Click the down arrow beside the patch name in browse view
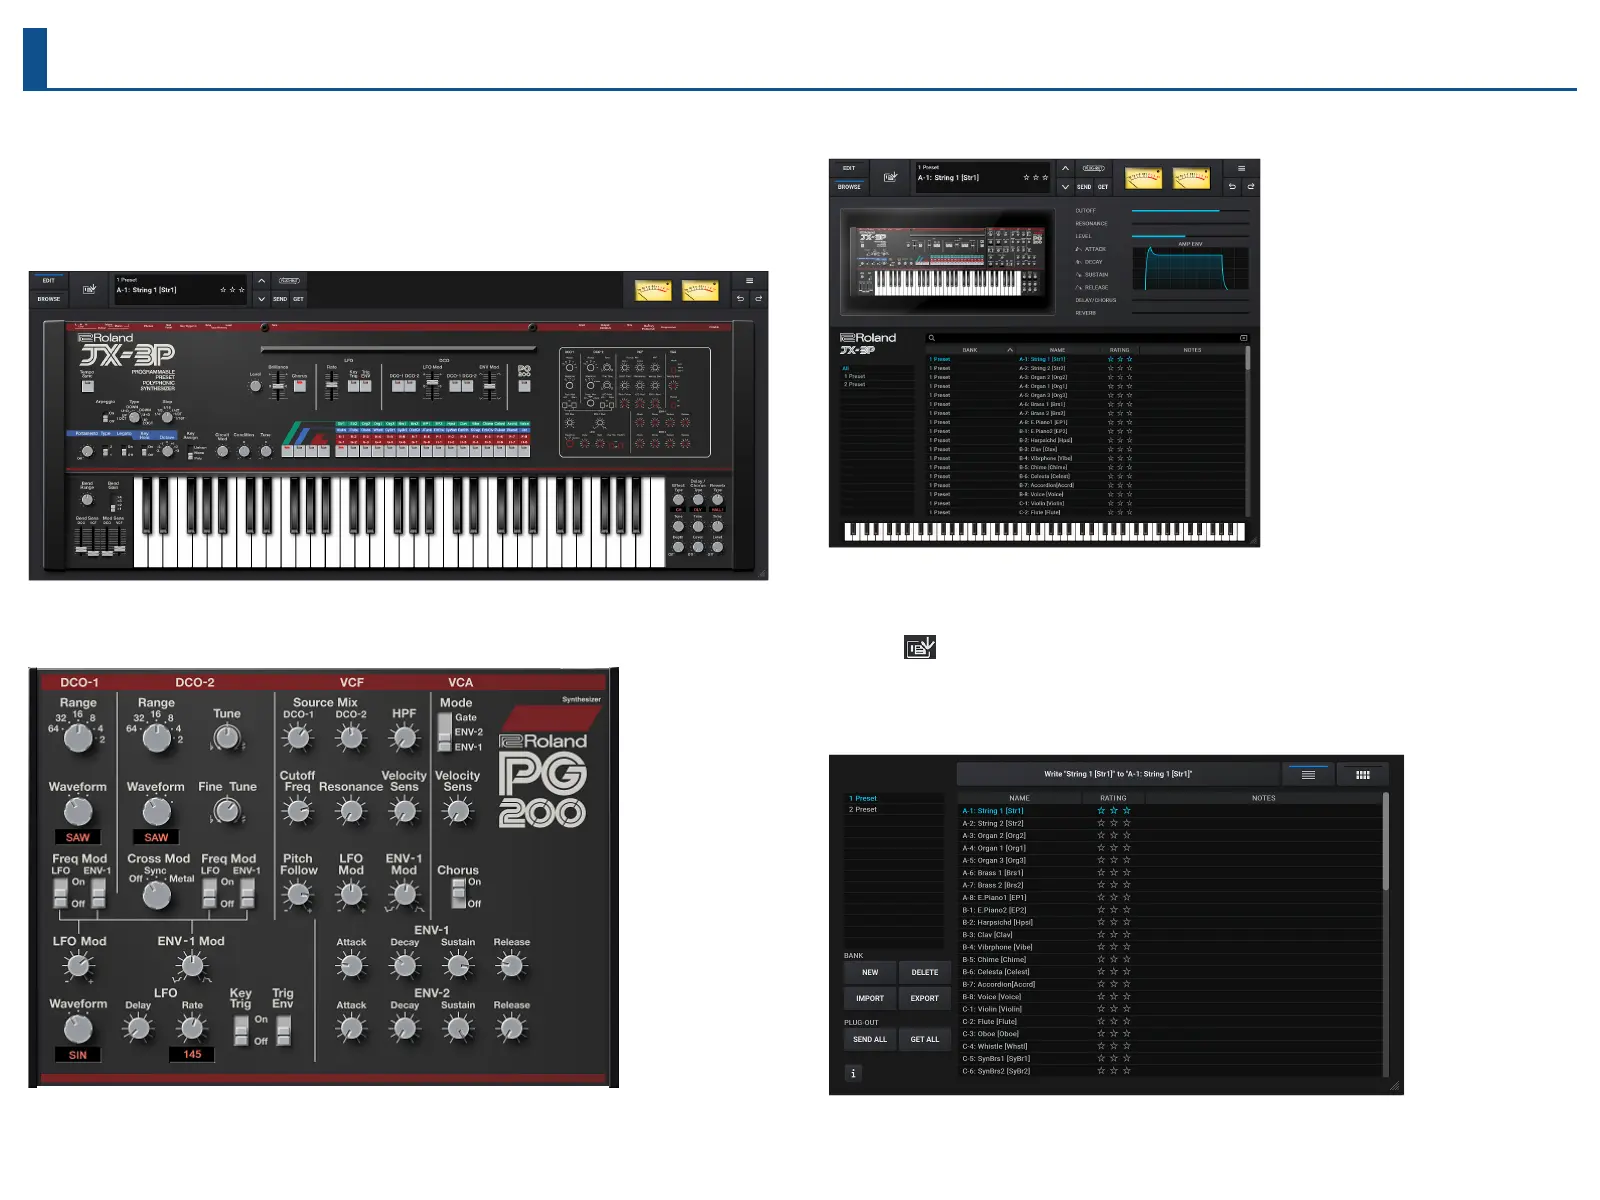 (x=1065, y=187)
